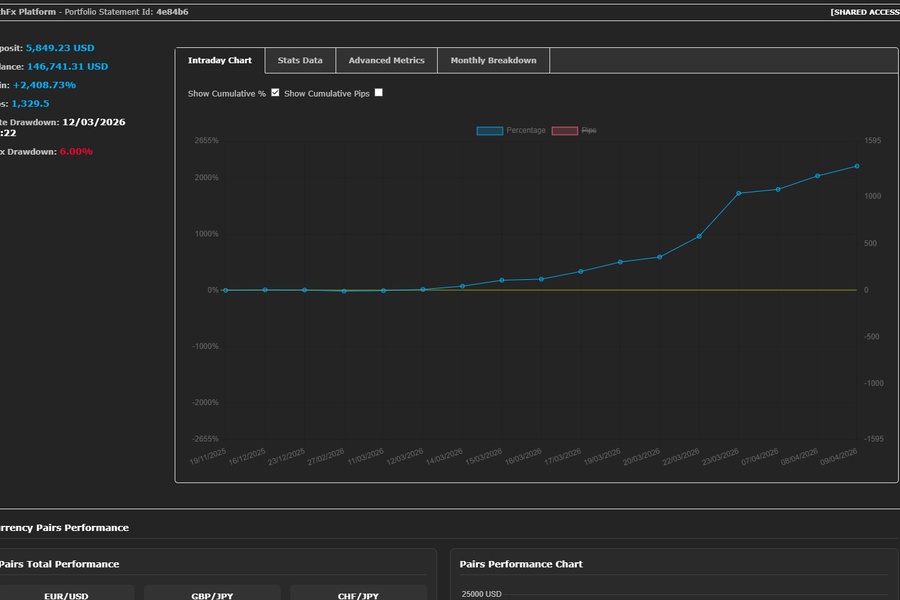
Task: Click the balance value 146,741.31 USD
Action: coord(67,67)
